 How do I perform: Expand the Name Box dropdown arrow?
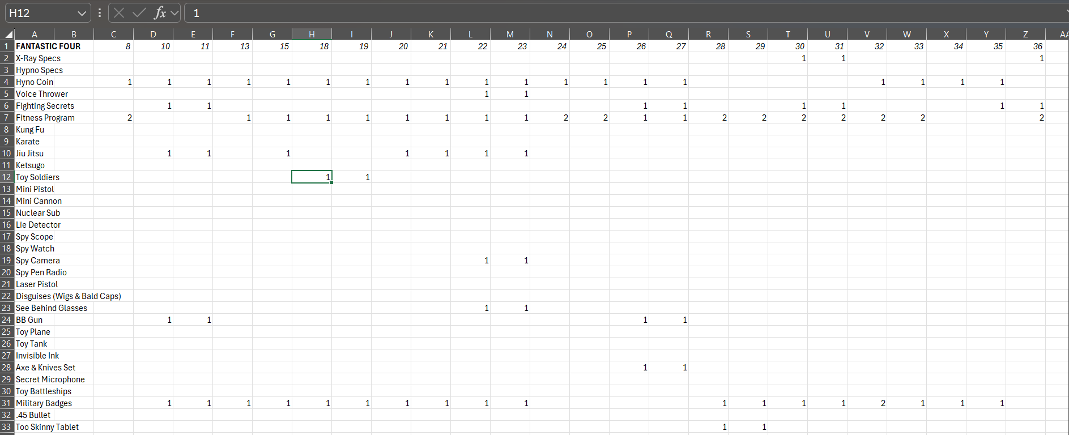click(83, 13)
